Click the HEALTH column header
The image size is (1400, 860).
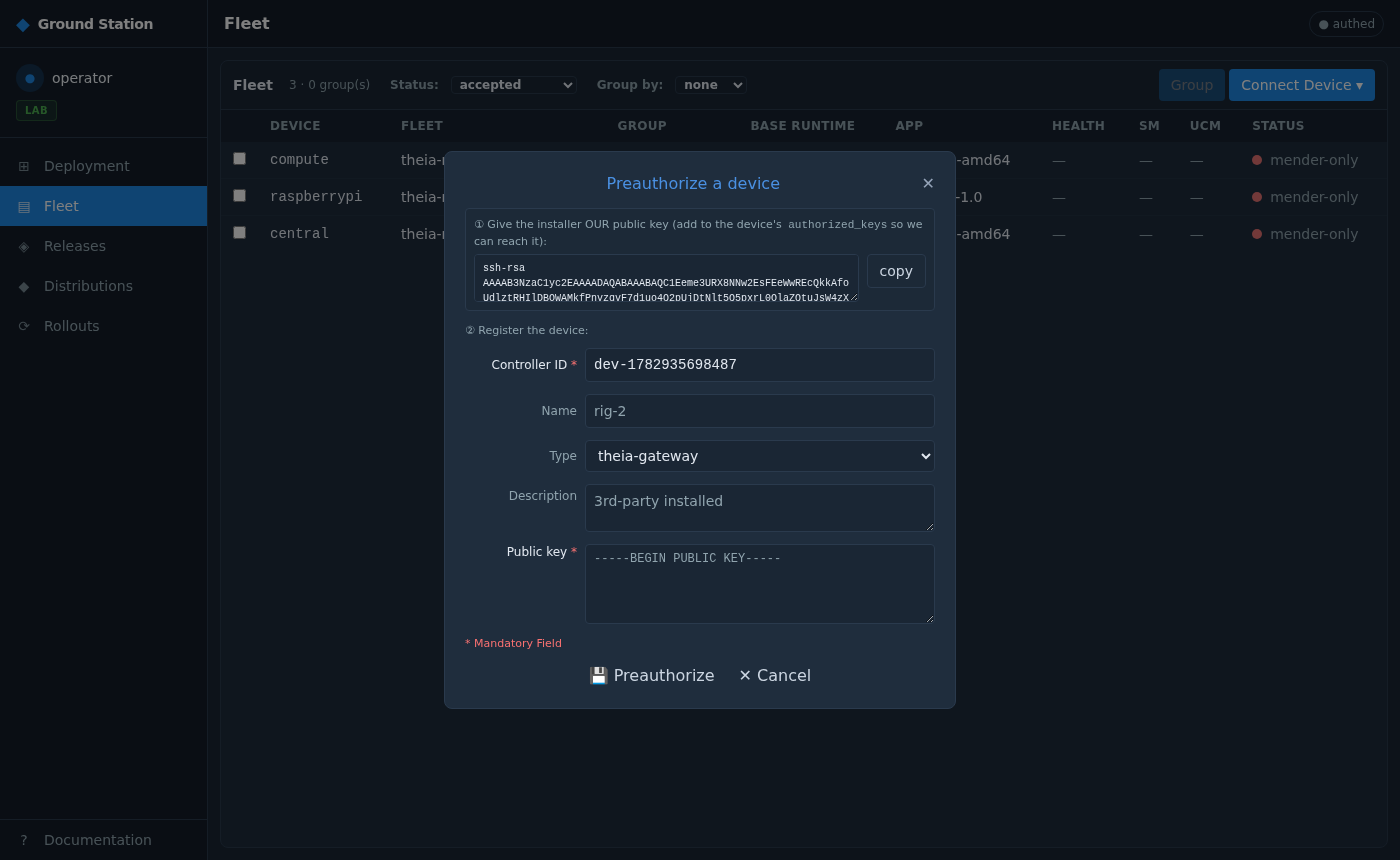pyautogui.click(x=1078, y=126)
